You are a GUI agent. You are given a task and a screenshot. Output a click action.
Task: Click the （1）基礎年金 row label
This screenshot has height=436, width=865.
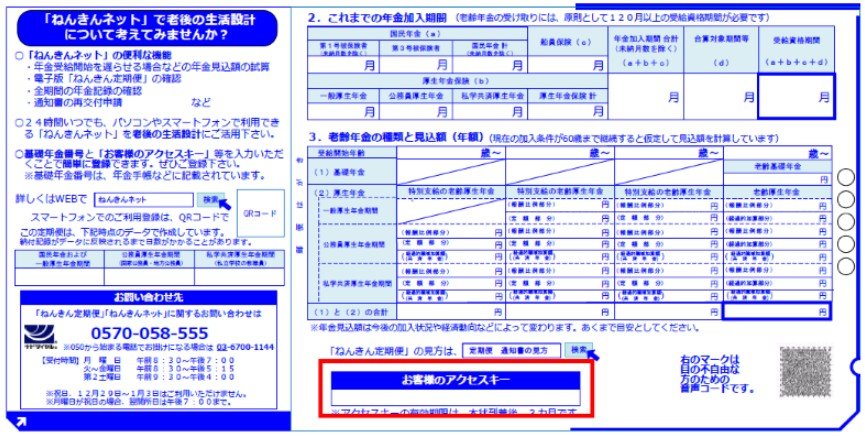pos(352,172)
